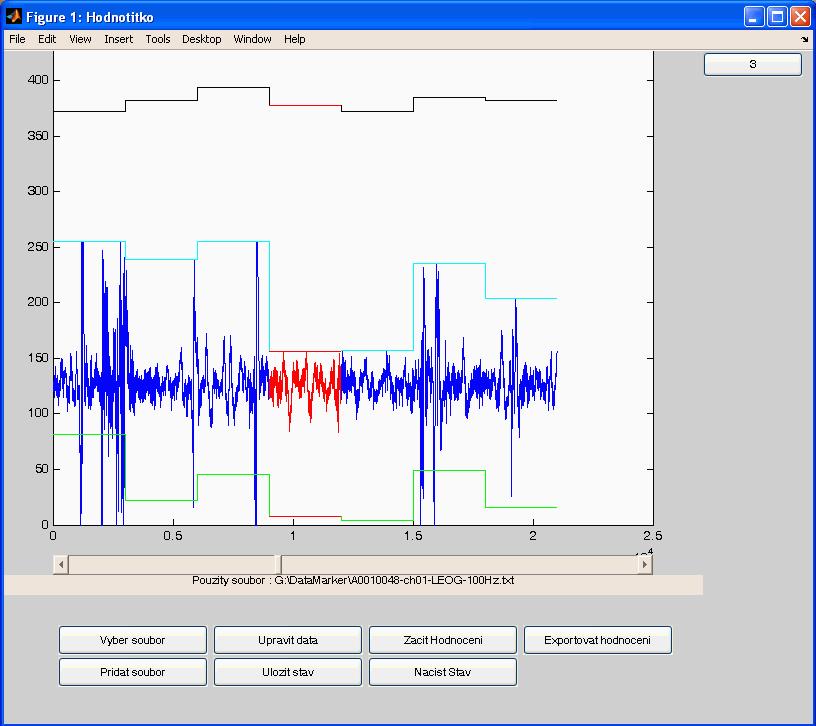Click the Figure 1: Hodnotitko title
Image resolution: width=816 pixels, height=726 pixels.
(x=90, y=17)
